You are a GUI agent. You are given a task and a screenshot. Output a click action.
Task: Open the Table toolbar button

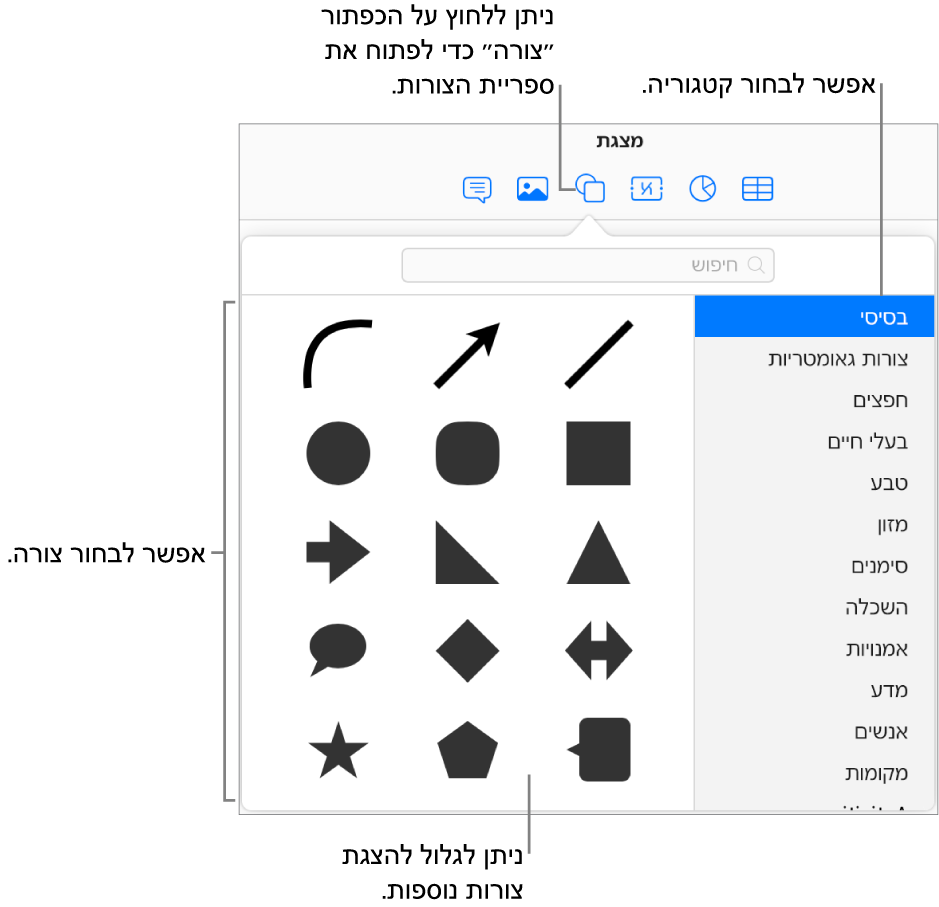[x=757, y=189]
